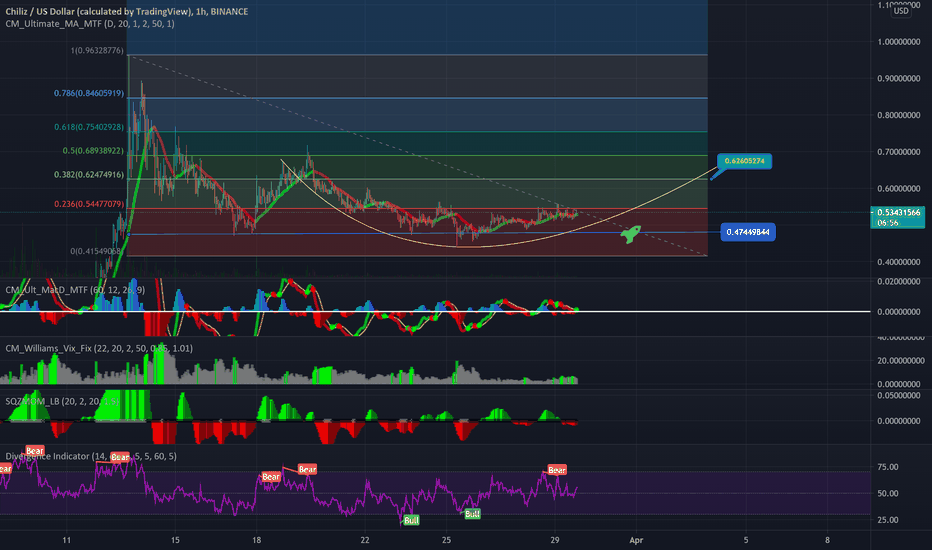Click the Bull label at the RSI low after date 22
The height and width of the screenshot is (550, 932).
coord(411,520)
